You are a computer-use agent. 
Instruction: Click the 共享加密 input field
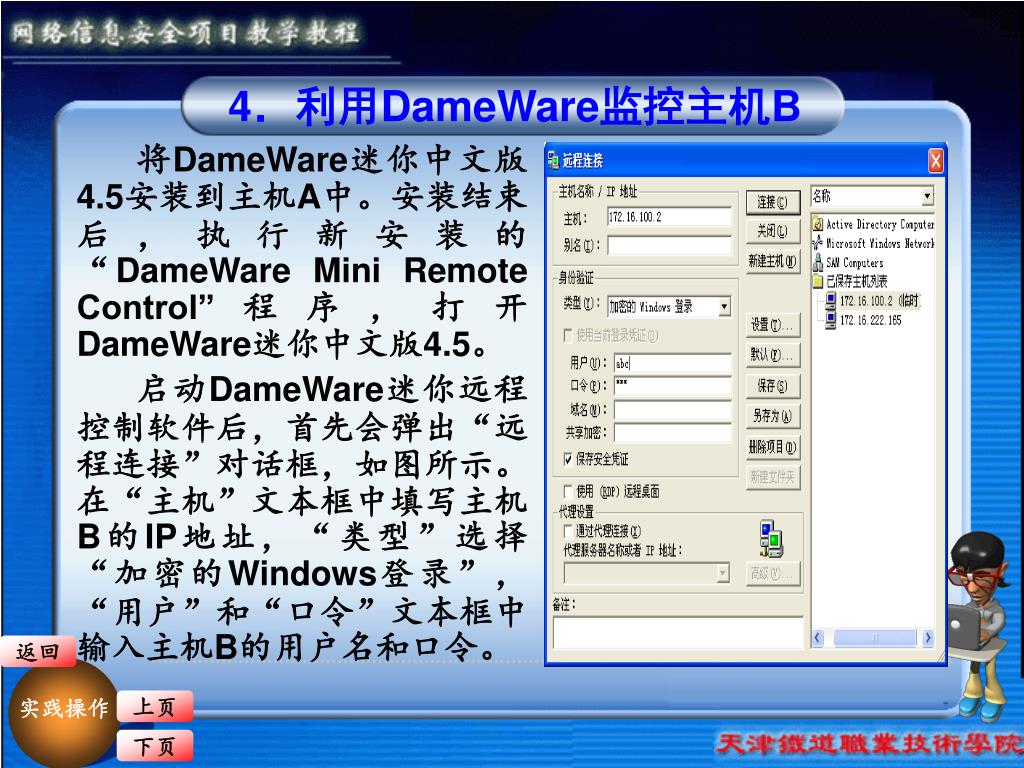[x=673, y=432]
